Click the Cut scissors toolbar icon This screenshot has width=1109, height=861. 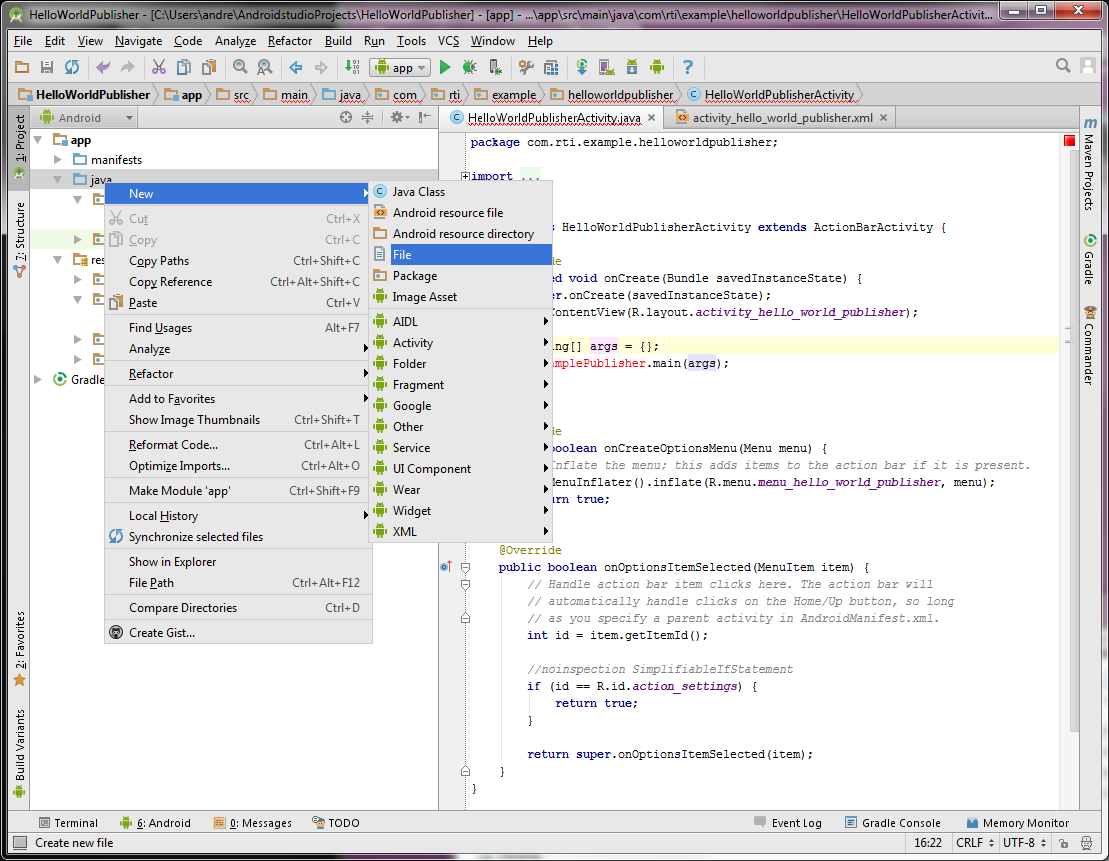click(158, 67)
